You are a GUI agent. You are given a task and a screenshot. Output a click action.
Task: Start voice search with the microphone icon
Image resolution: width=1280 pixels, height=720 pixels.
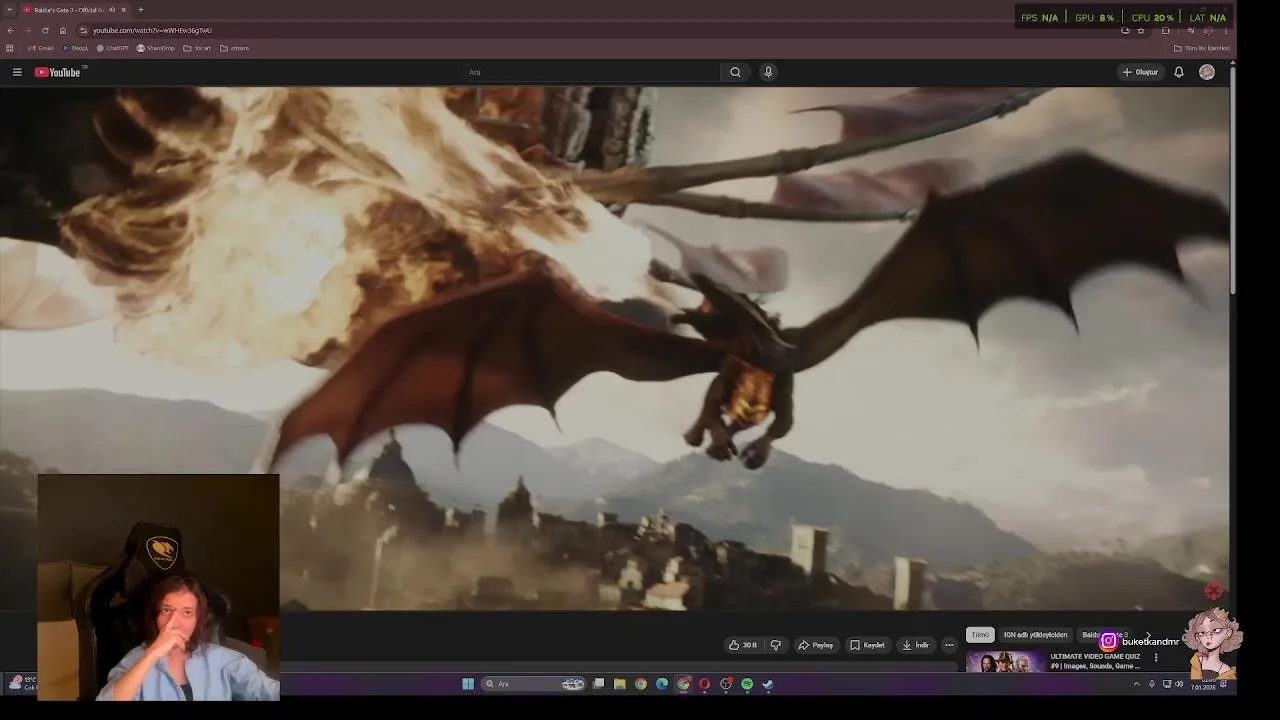(768, 72)
